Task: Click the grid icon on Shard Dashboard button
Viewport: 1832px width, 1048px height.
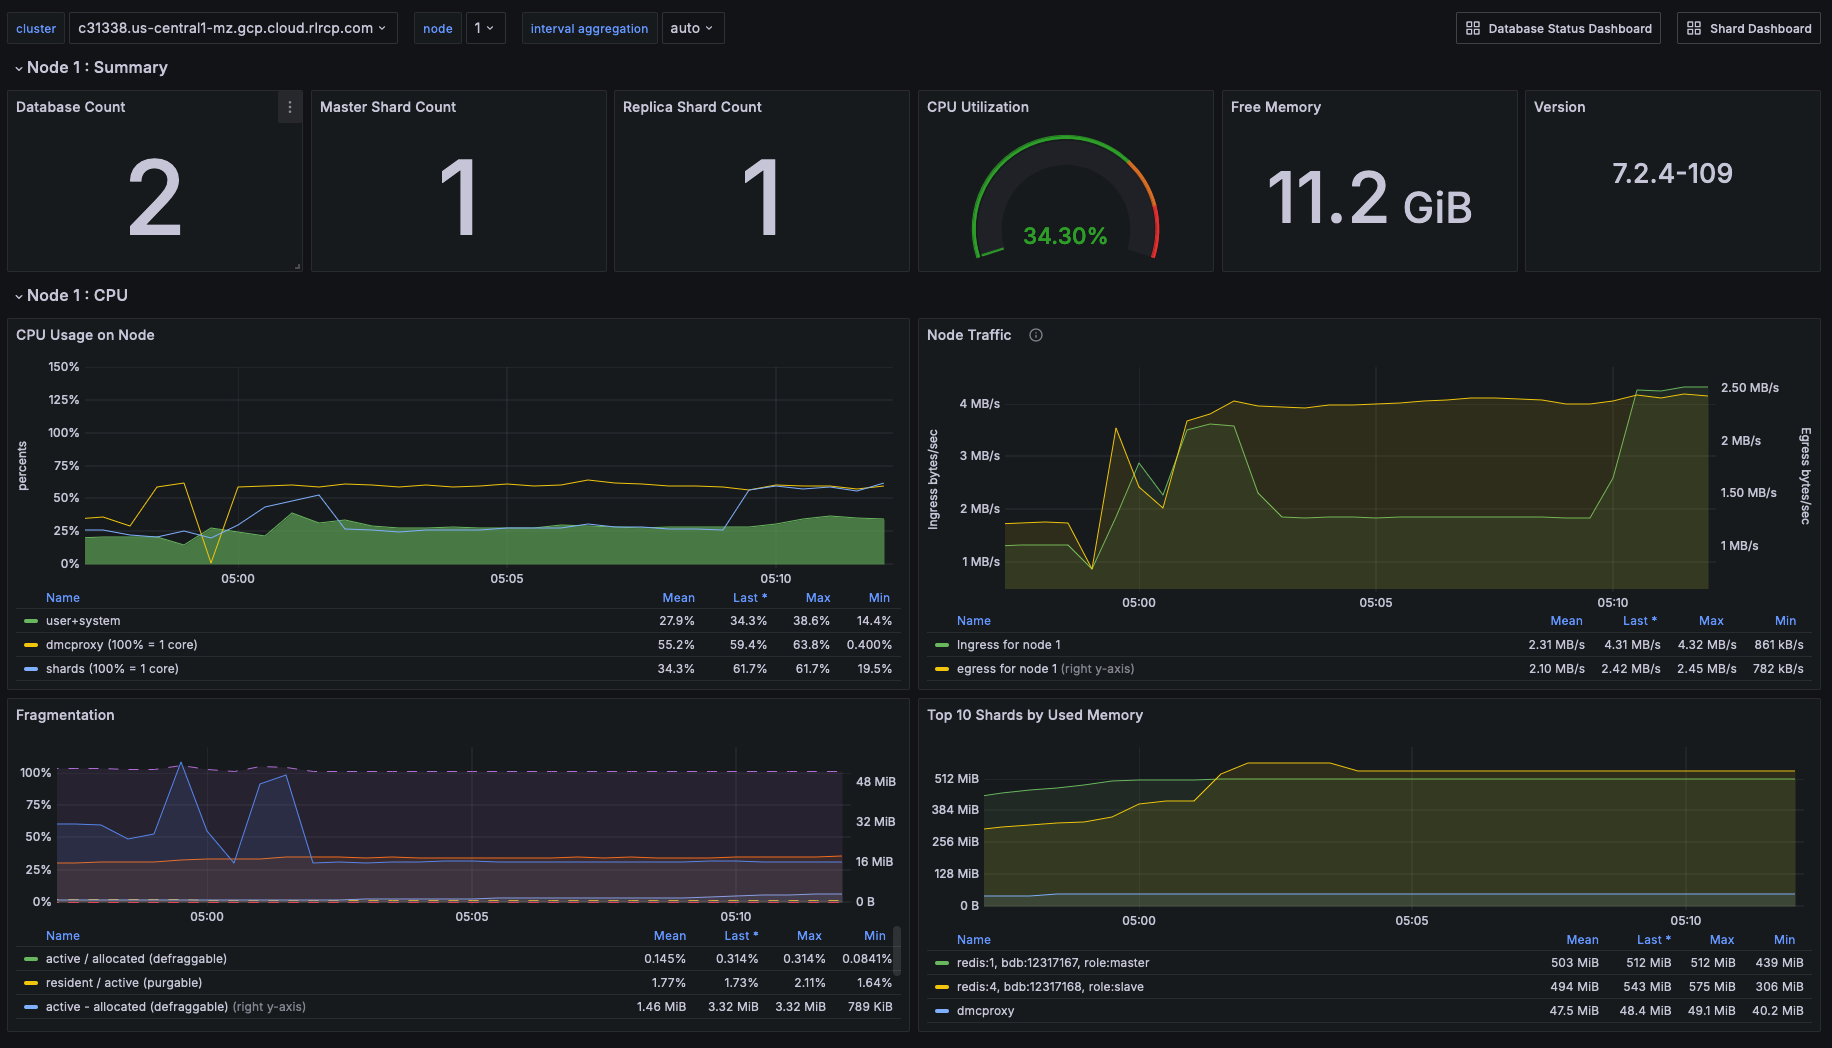Action: (1694, 28)
